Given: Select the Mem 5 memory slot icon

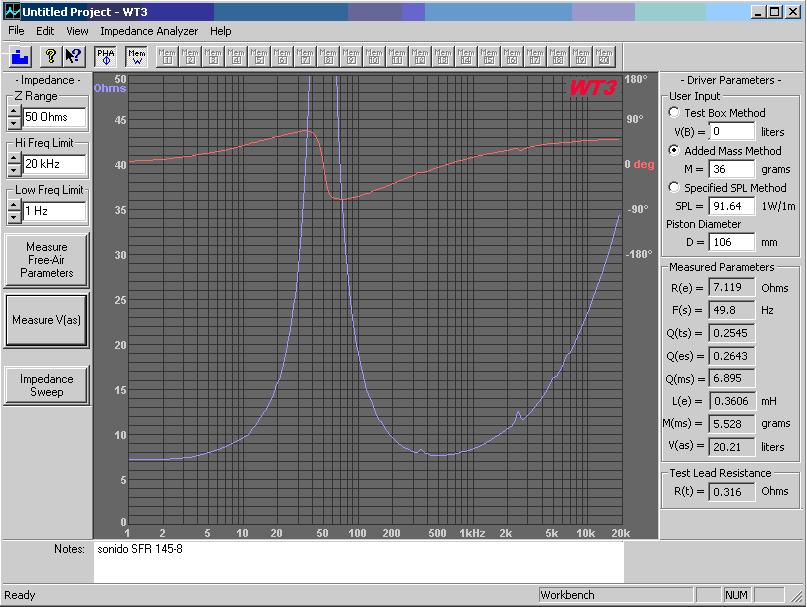Looking at the screenshot, I should [259, 56].
